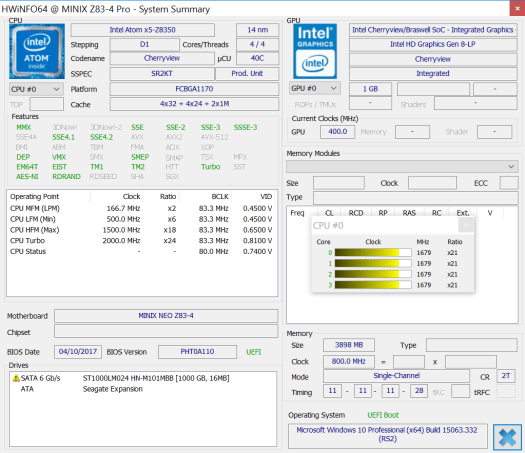Click the Turbo feature label
525x453 pixels.
click(211, 167)
